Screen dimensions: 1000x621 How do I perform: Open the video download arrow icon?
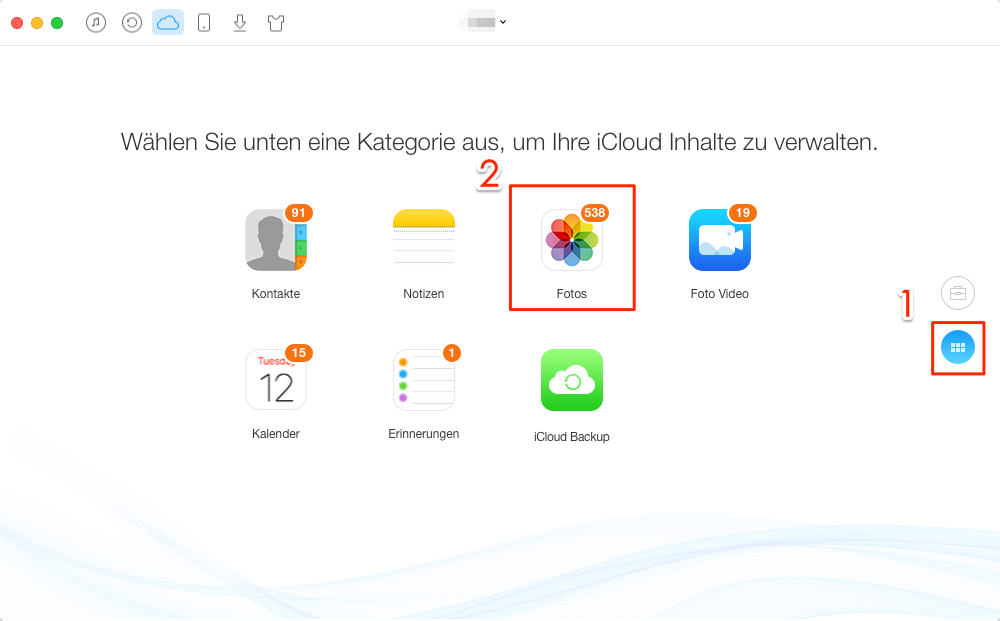tap(240, 23)
